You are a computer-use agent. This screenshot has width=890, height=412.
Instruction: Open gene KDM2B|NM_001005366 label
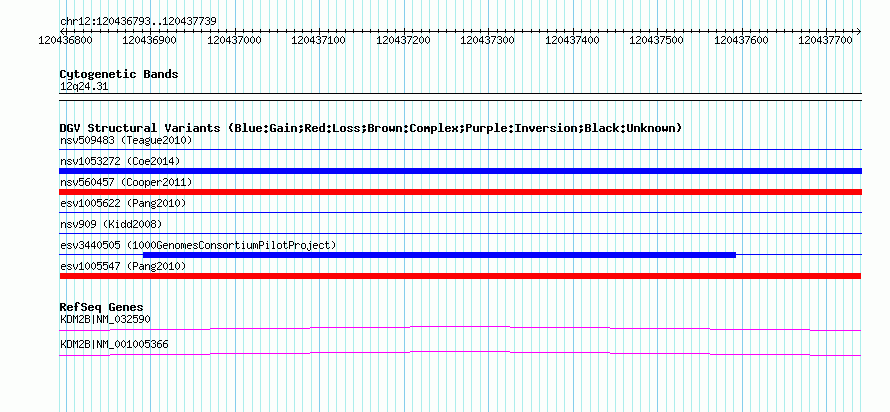pyautogui.click(x=114, y=344)
